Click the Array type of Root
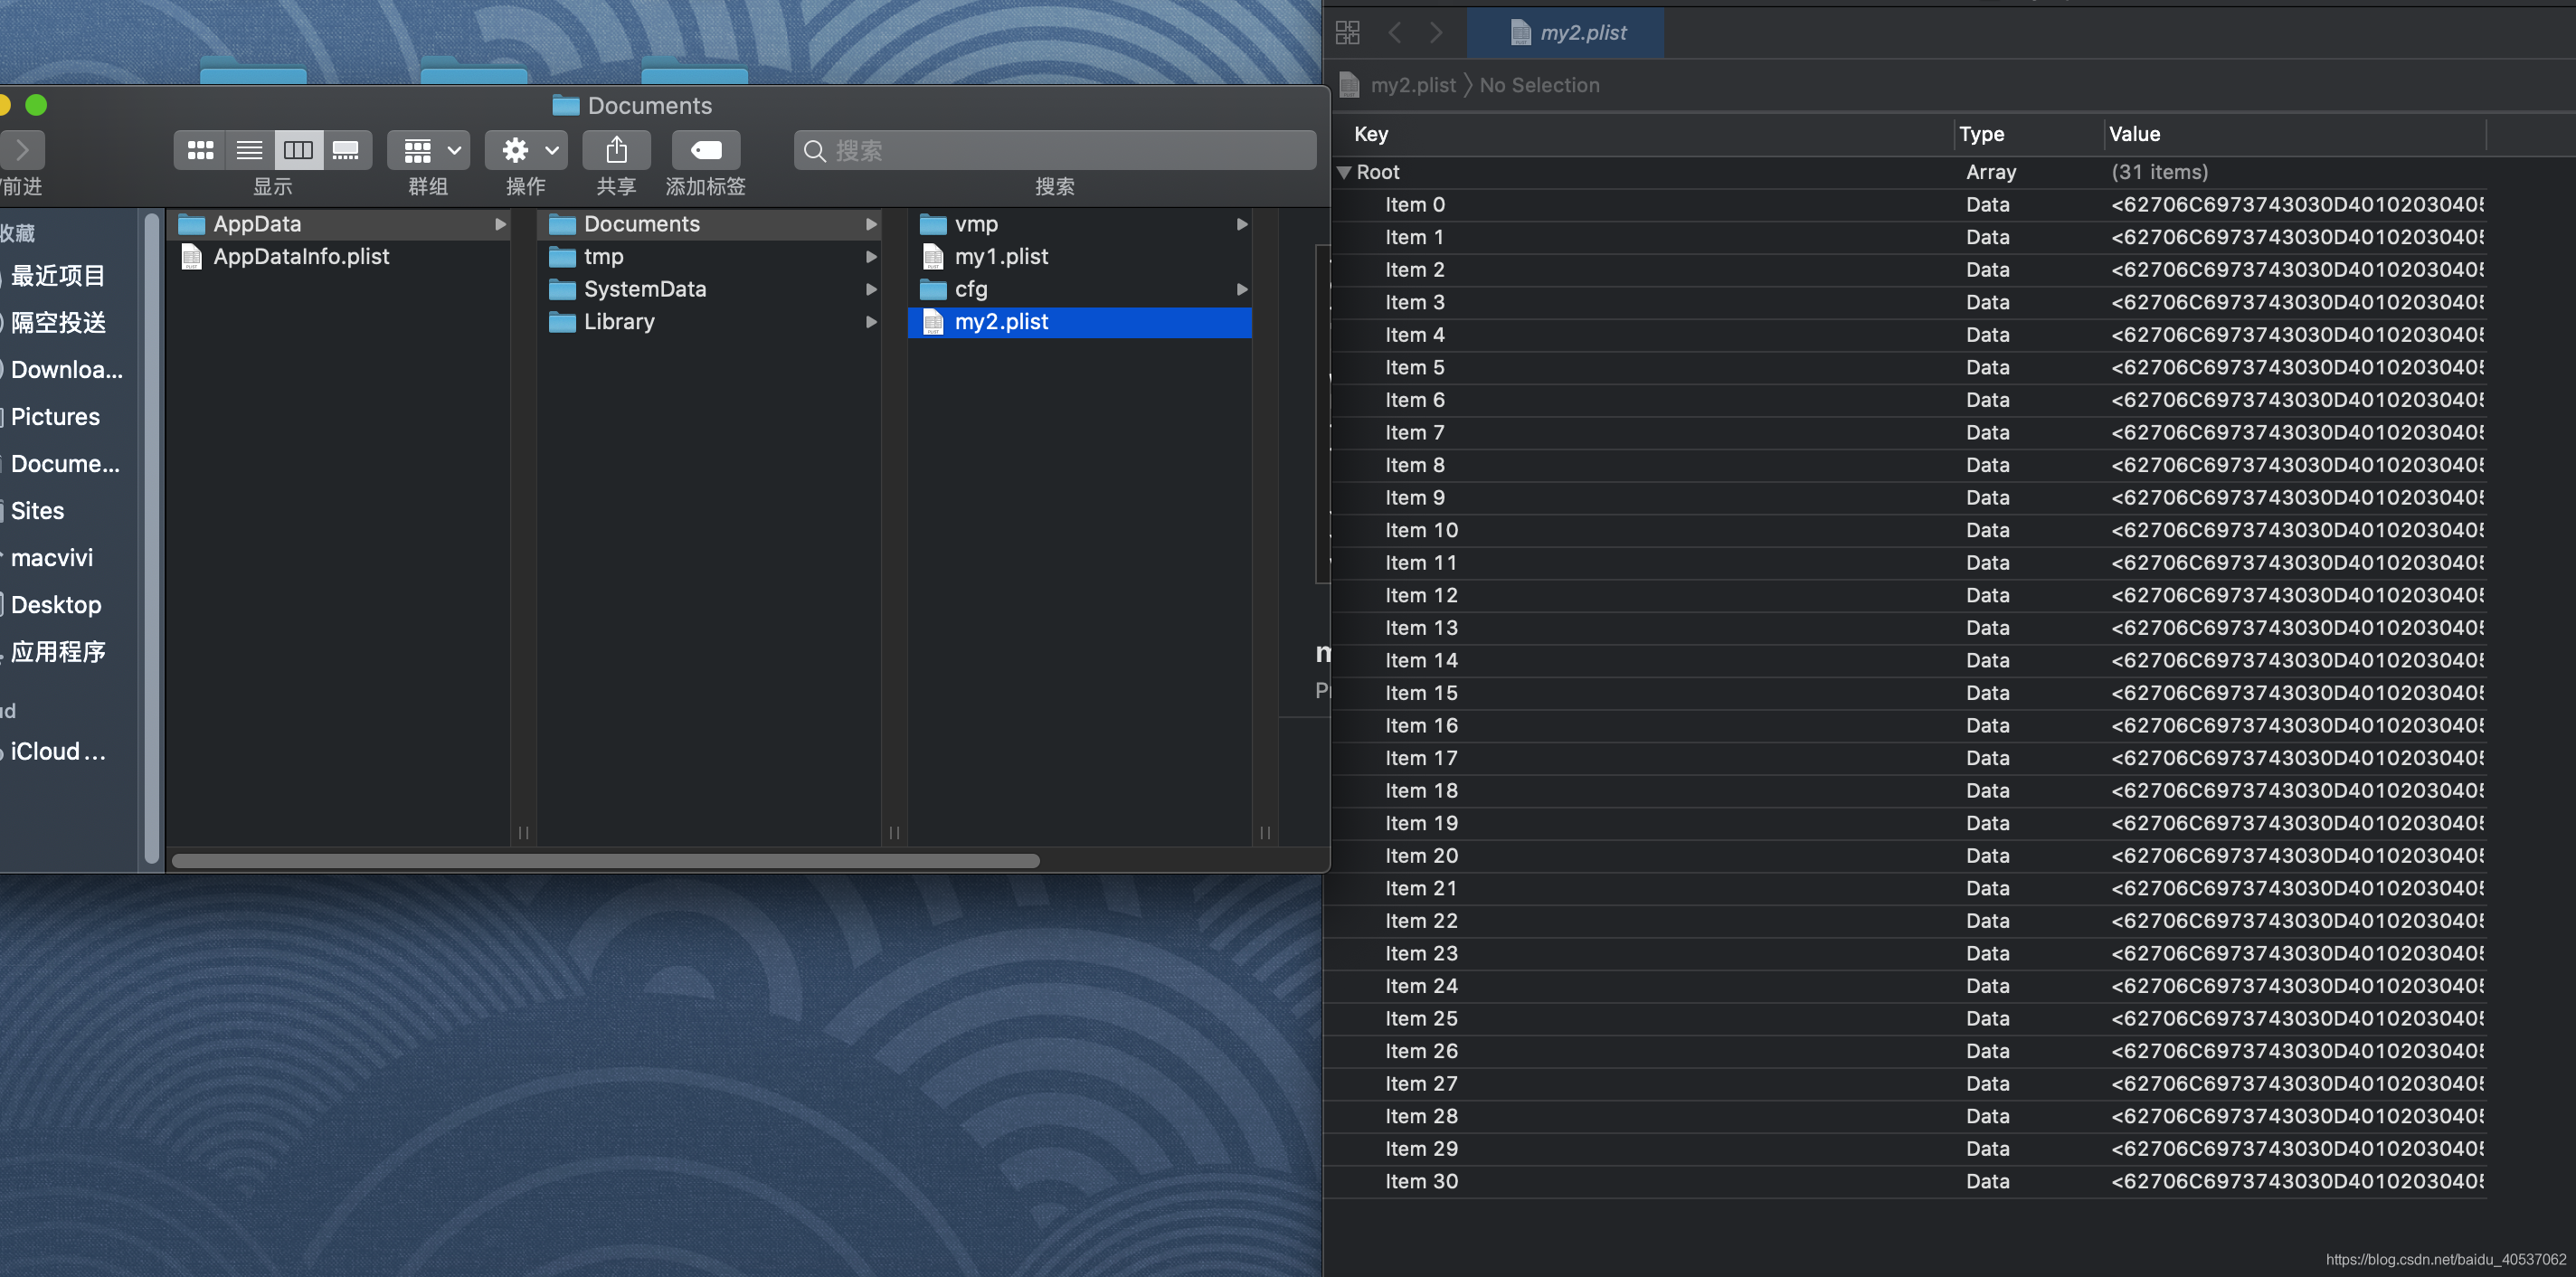Screen dimensions: 2576x1277 1990,173
